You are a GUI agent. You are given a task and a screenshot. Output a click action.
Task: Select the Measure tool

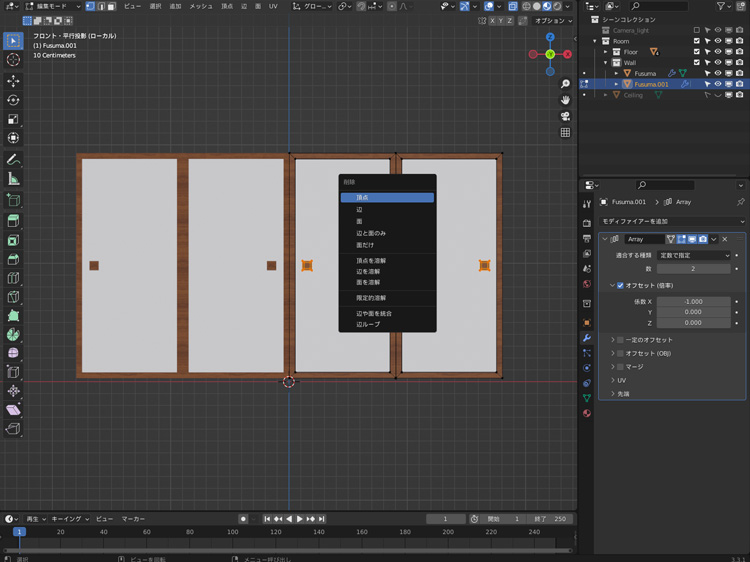[13, 179]
